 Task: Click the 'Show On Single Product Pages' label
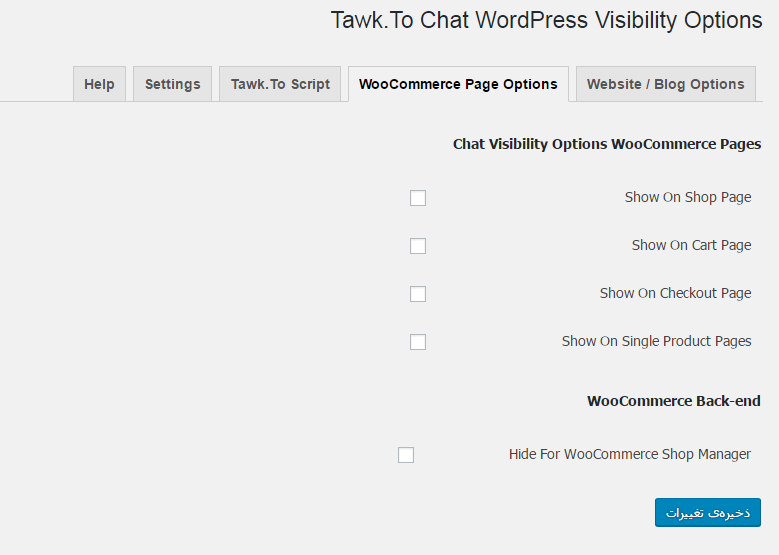point(656,341)
